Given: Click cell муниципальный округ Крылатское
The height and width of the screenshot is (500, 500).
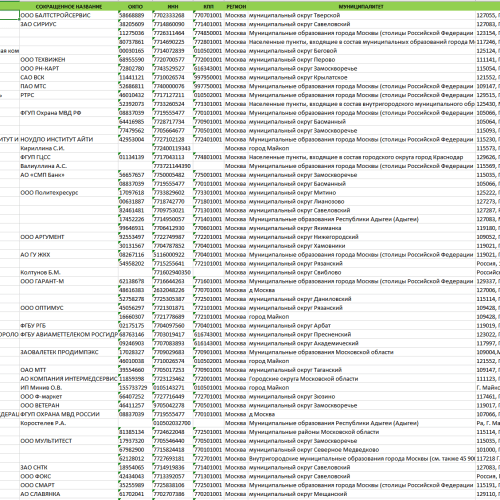Looking at the screenshot, I should 362,77.
